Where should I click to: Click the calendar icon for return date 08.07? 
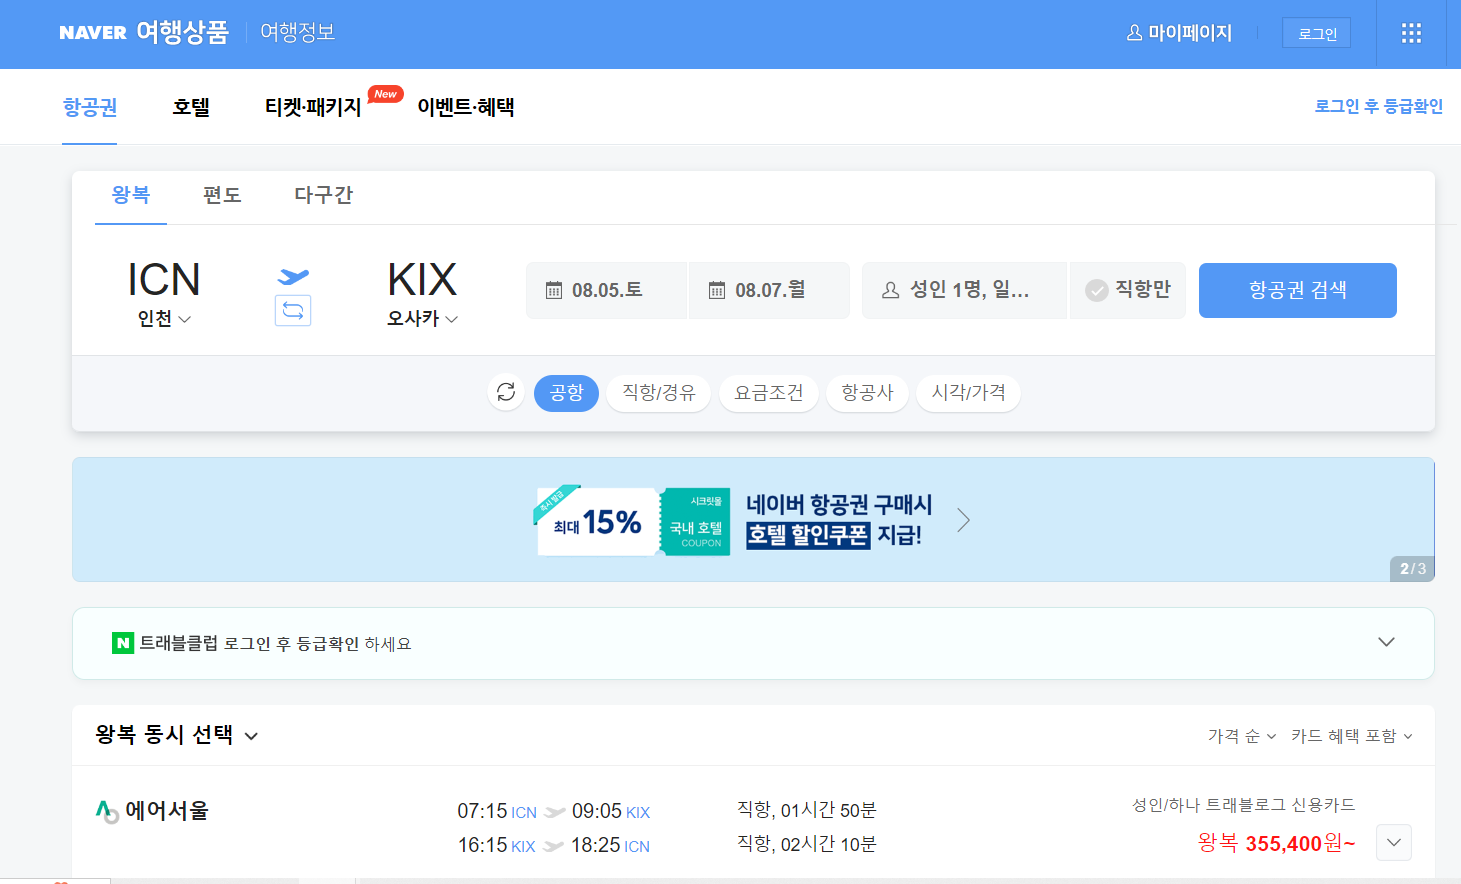716,289
